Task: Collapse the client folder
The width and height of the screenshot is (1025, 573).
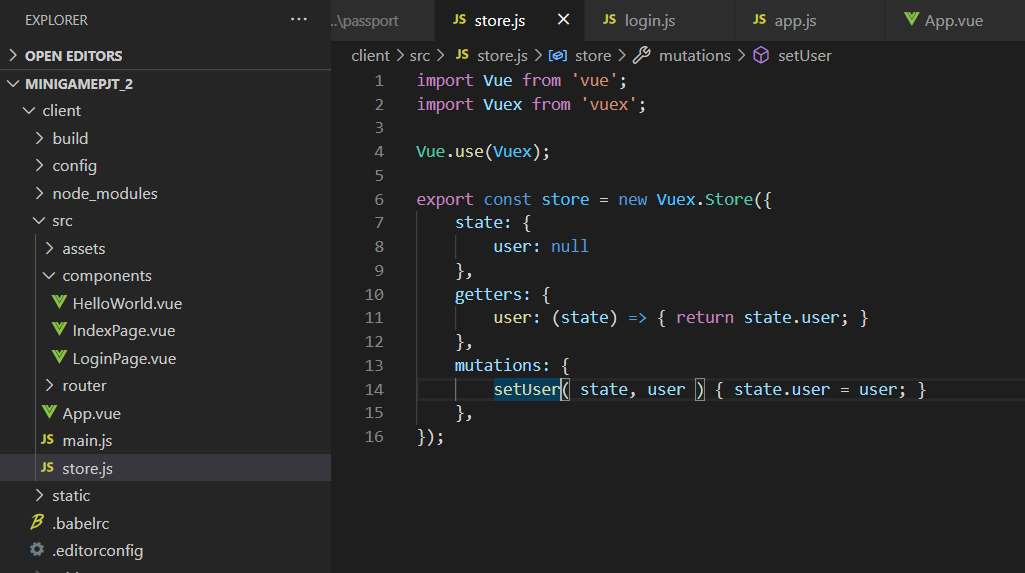Action: (x=165, y=110)
